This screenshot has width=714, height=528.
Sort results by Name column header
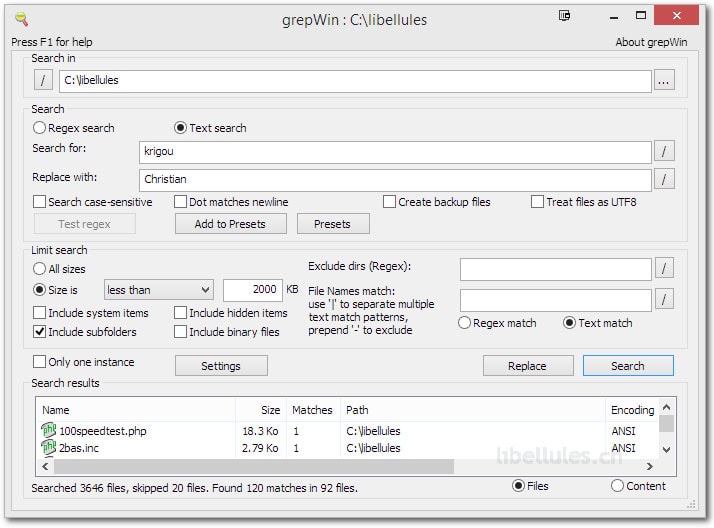(x=136, y=410)
